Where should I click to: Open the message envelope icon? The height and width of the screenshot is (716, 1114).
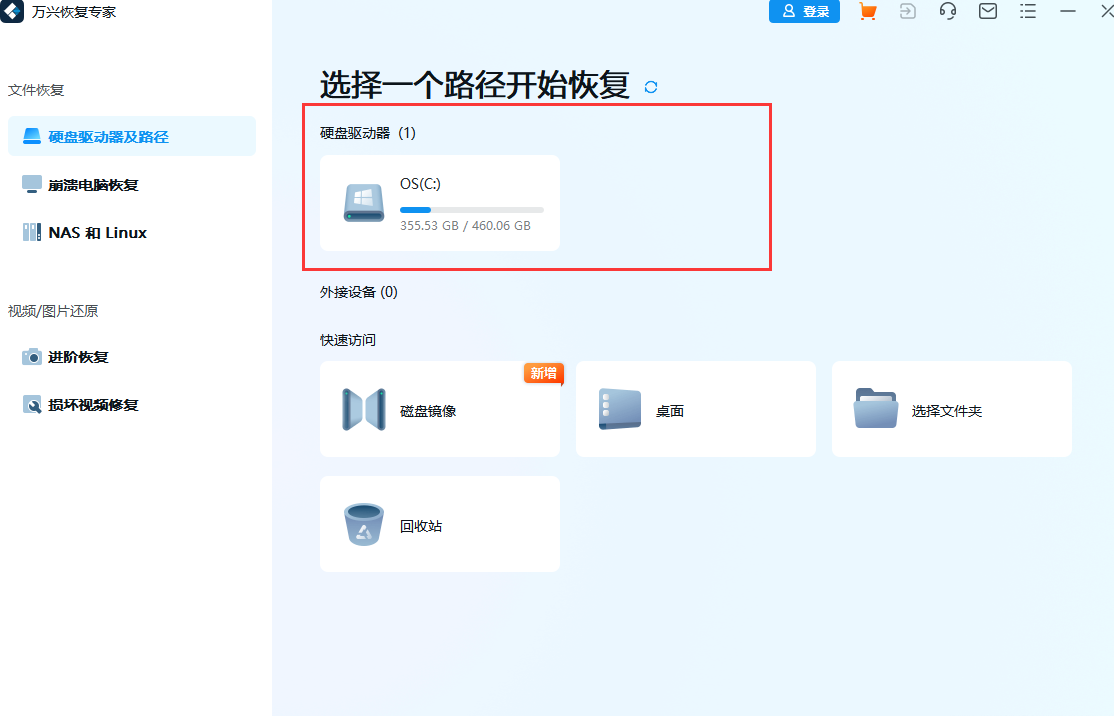point(988,12)
